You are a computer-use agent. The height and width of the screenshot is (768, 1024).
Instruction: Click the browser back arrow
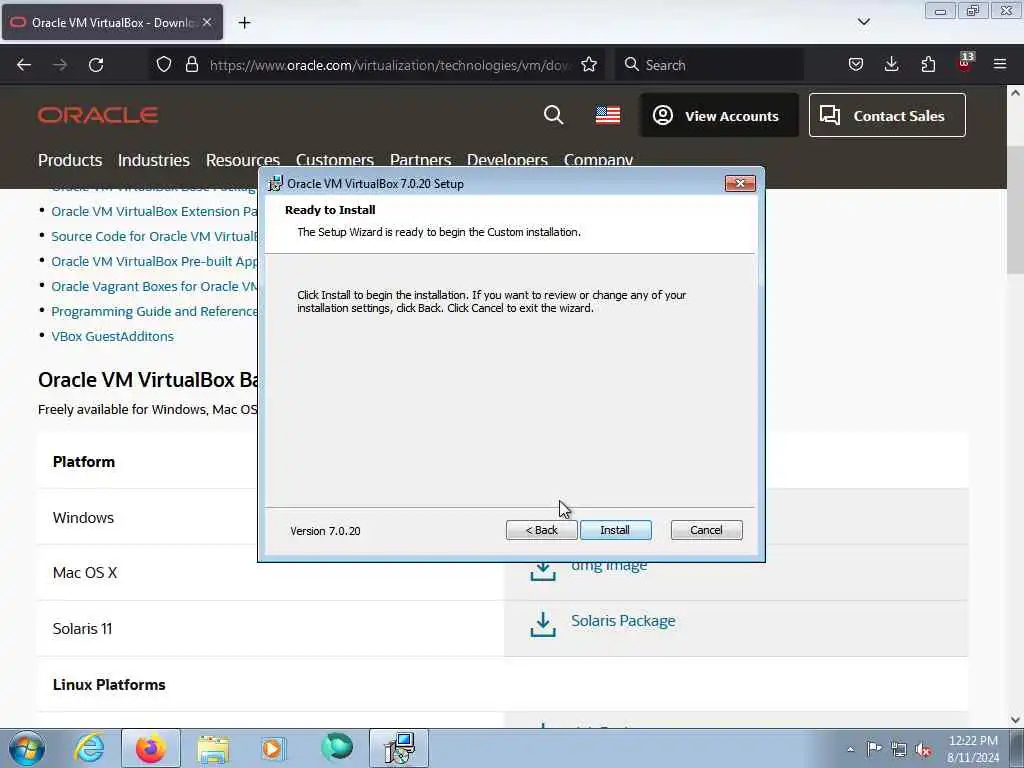coord(24,65)
